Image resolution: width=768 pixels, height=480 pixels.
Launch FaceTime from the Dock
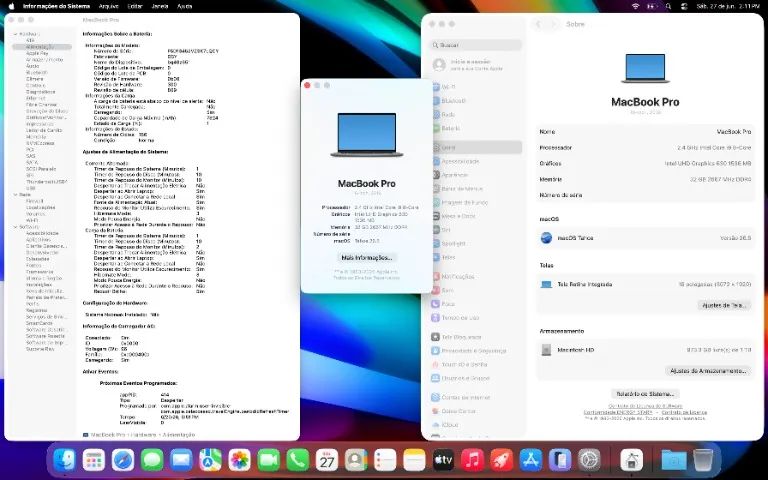coord(268,460)
